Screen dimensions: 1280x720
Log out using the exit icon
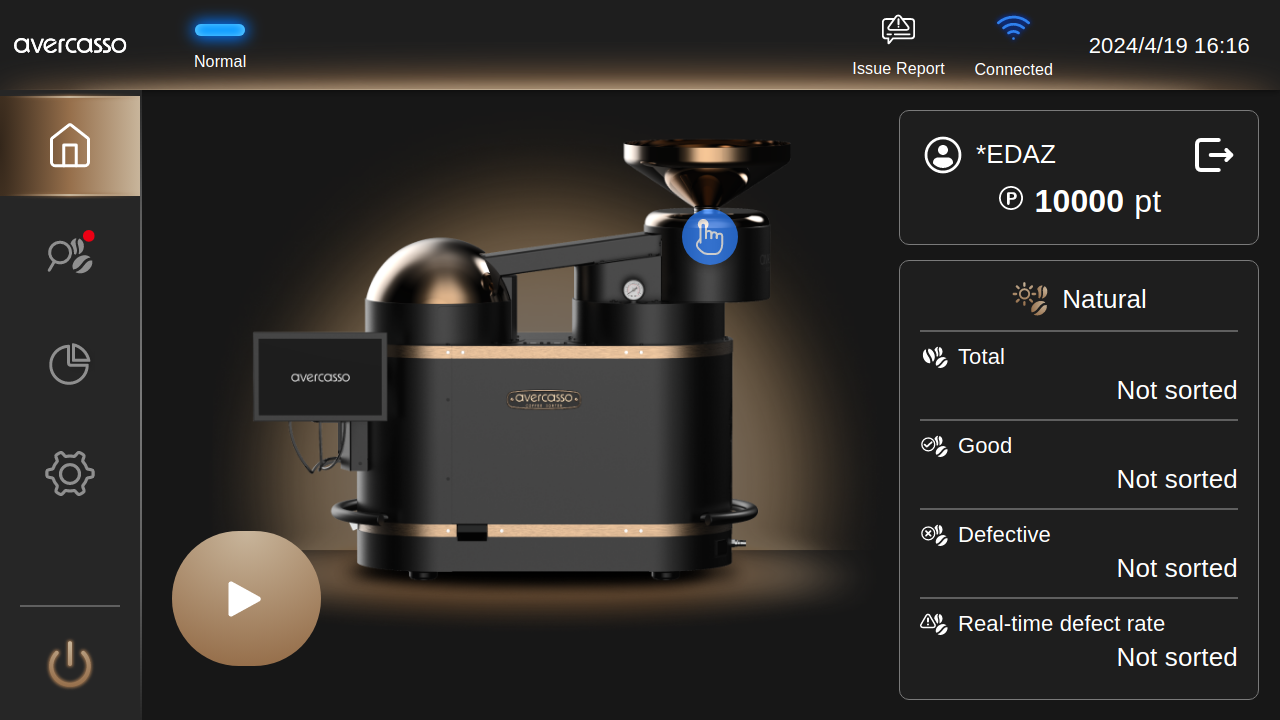pos(1214,155)
